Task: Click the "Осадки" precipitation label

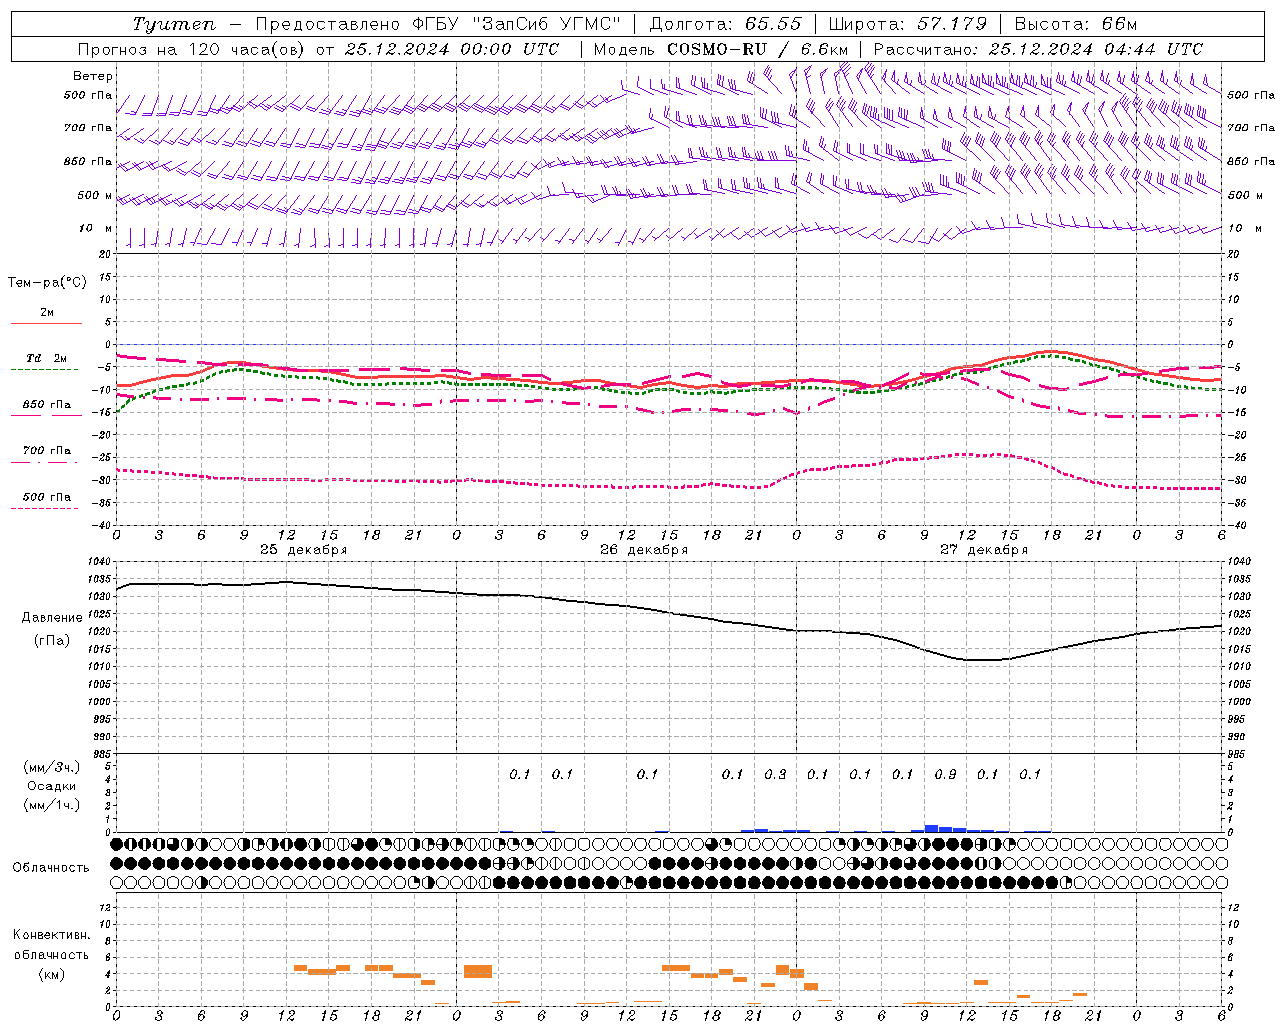Action: coord(52,786)
